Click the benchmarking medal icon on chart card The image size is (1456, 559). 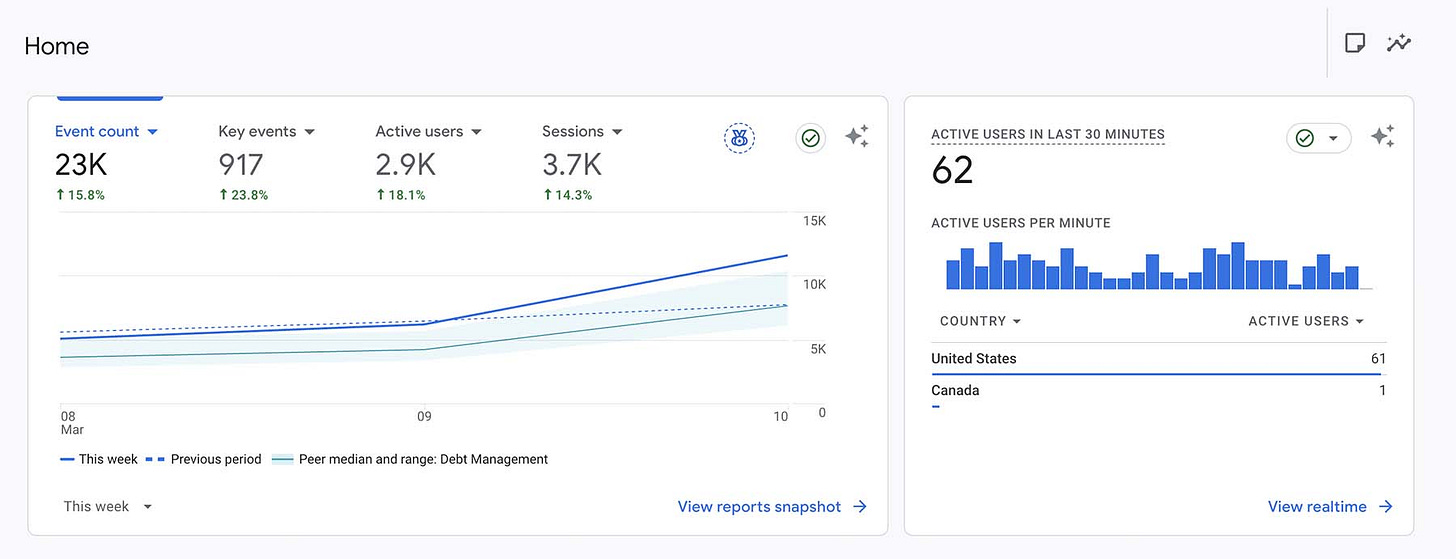tap(739, 139)
